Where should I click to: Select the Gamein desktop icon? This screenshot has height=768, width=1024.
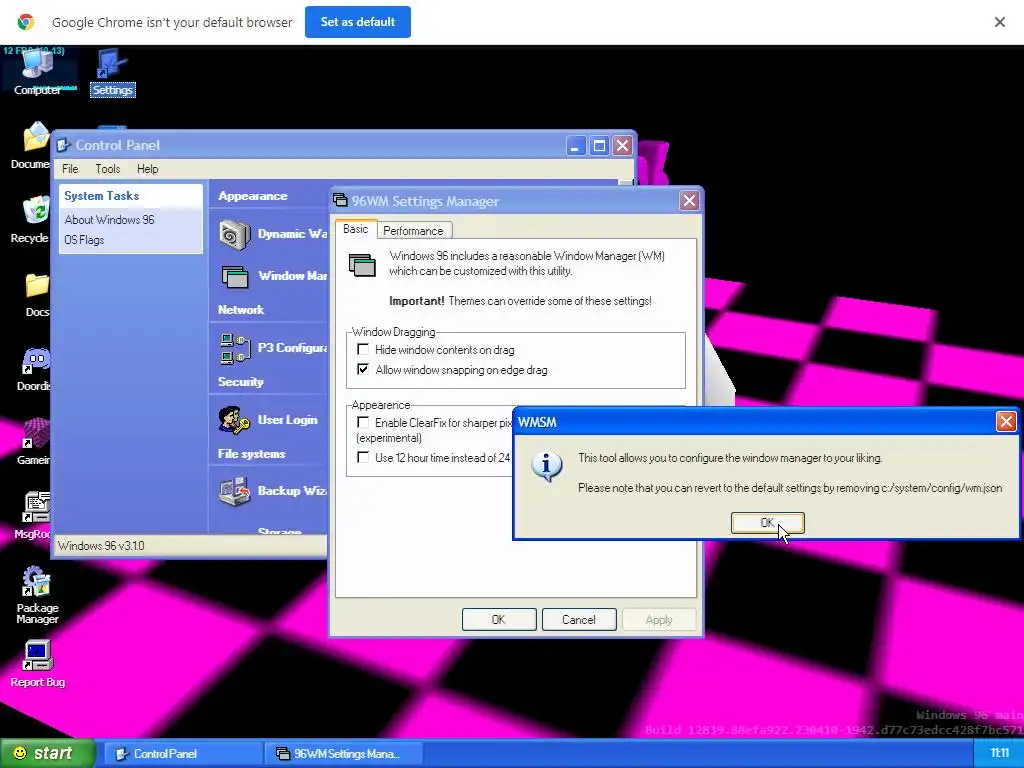34,442
